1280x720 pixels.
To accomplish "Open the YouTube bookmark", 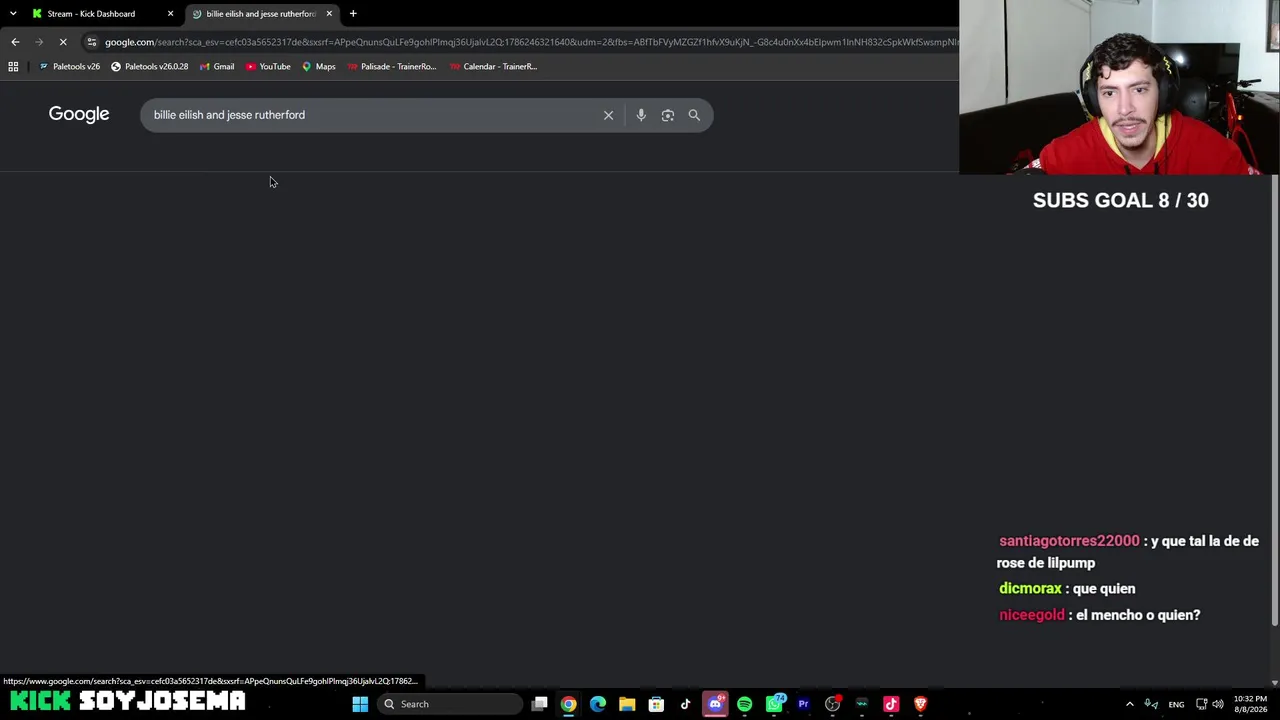I will [x=268, y=67].
